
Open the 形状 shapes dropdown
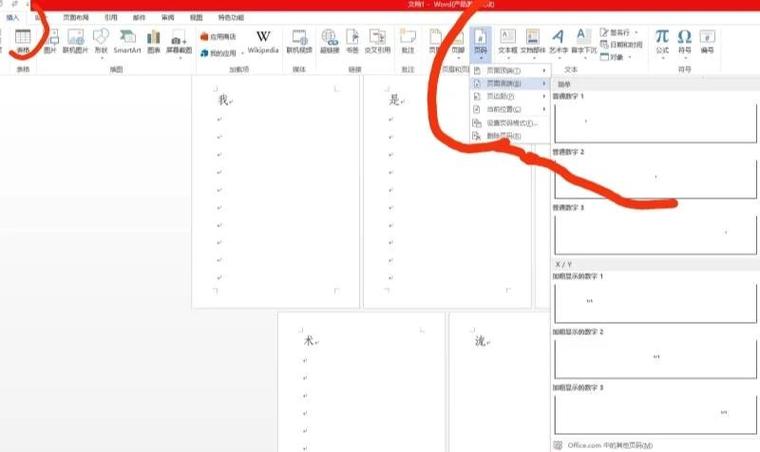click(x=101, y=44)
